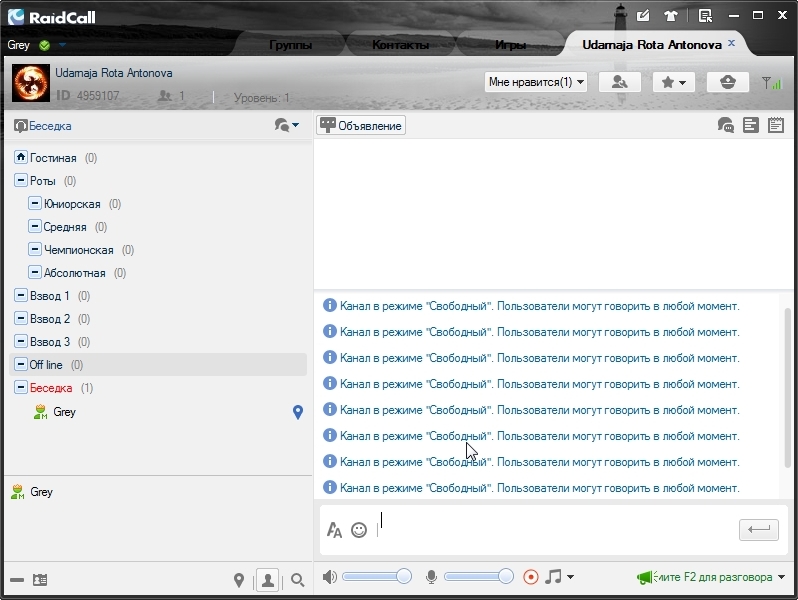Open the font formatting icon in chat input

click(334, 530)
